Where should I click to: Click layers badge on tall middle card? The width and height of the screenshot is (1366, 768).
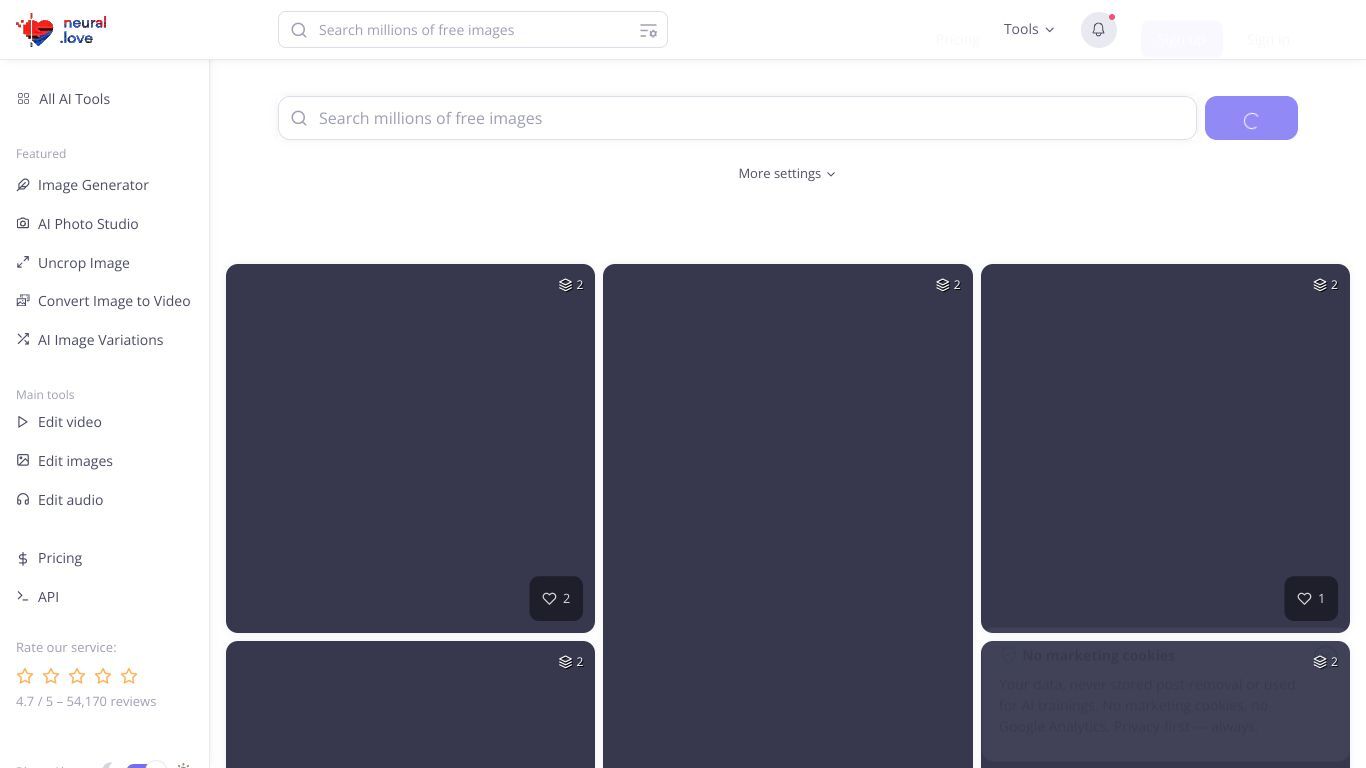click(x=948, y=285)
